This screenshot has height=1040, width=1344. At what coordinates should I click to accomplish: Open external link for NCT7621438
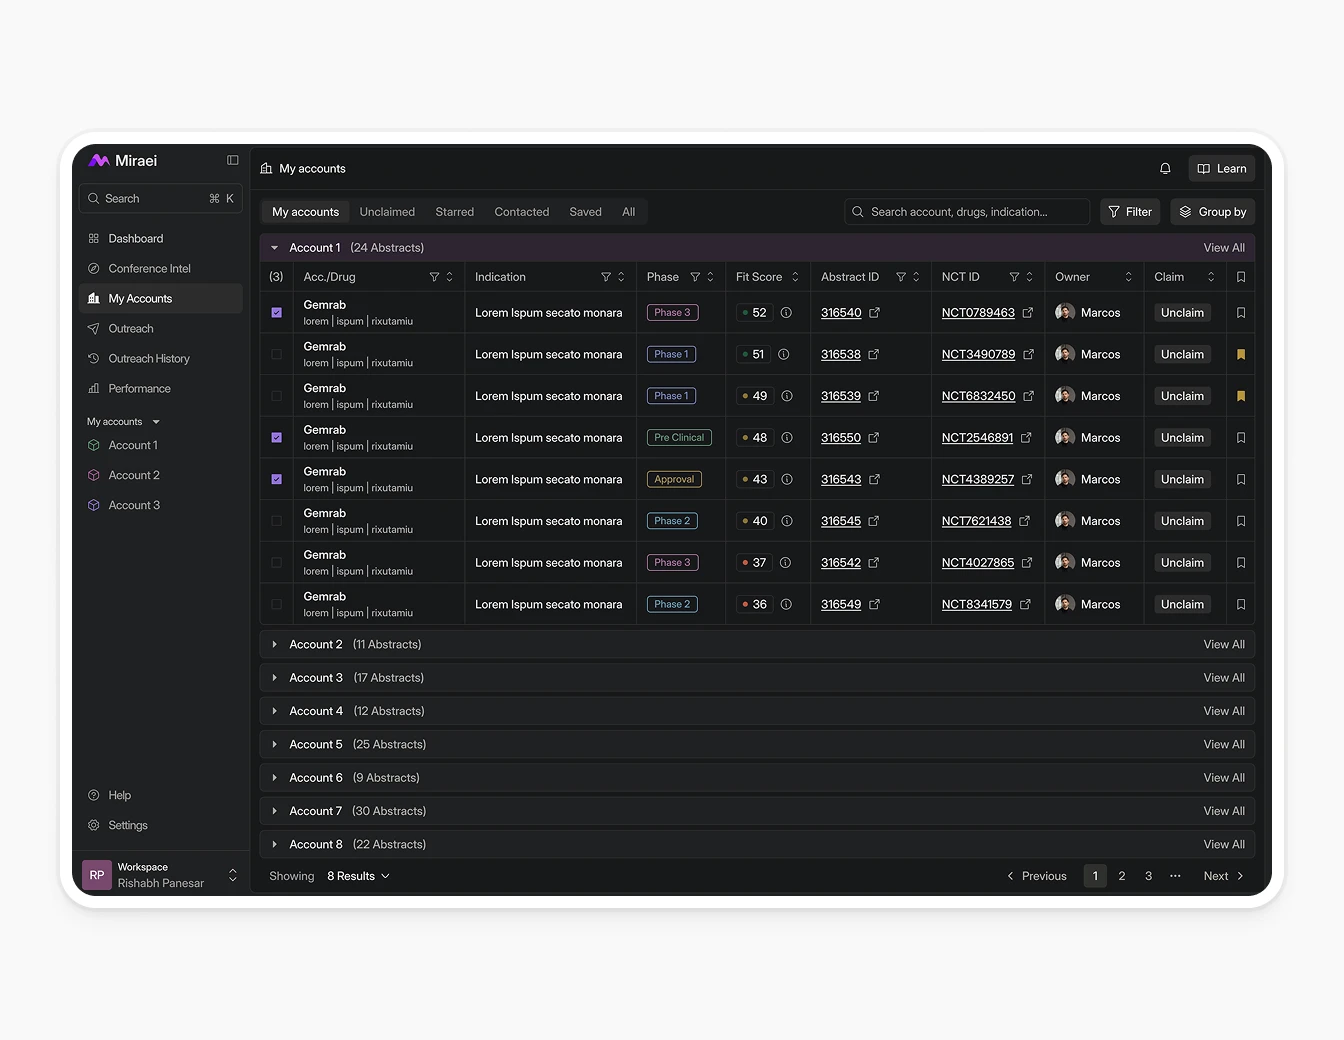(1025, 521)
